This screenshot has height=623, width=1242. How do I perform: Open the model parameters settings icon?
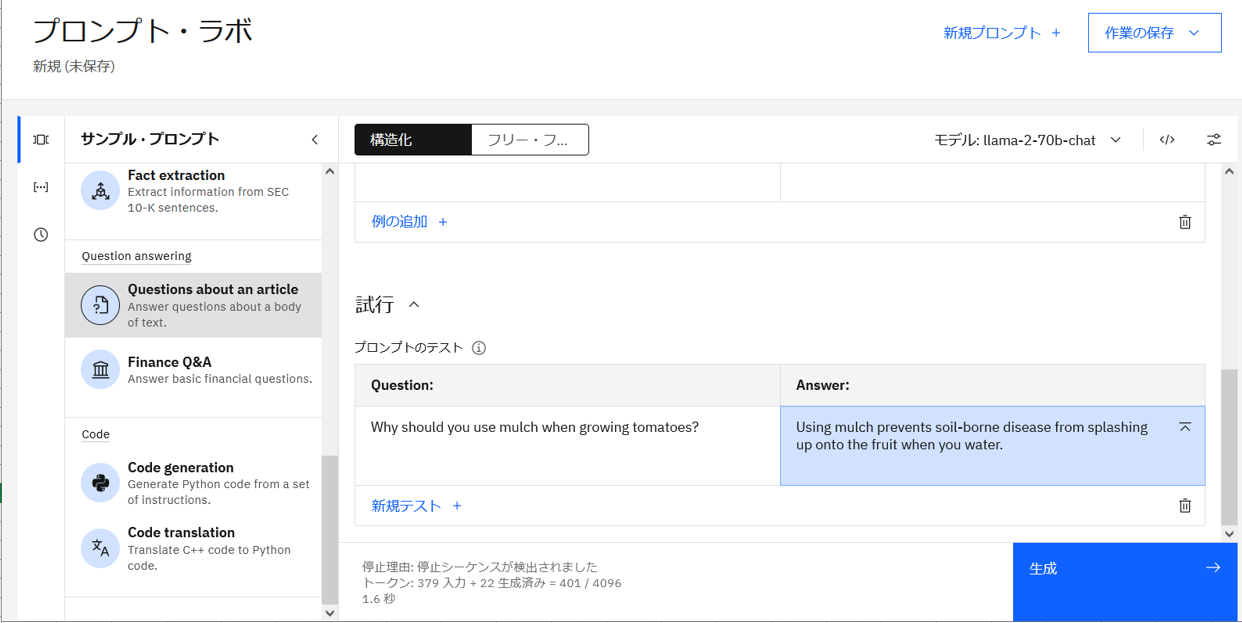pyautogui.click(x=1214, y=140)
